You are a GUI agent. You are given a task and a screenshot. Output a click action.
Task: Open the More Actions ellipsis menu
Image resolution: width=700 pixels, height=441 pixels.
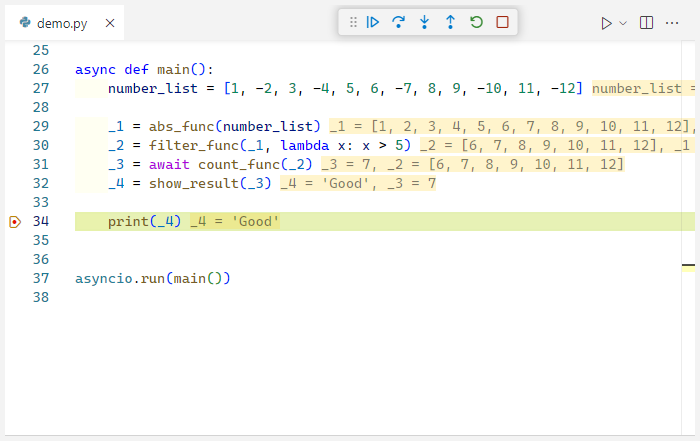(x=672, y=23)
